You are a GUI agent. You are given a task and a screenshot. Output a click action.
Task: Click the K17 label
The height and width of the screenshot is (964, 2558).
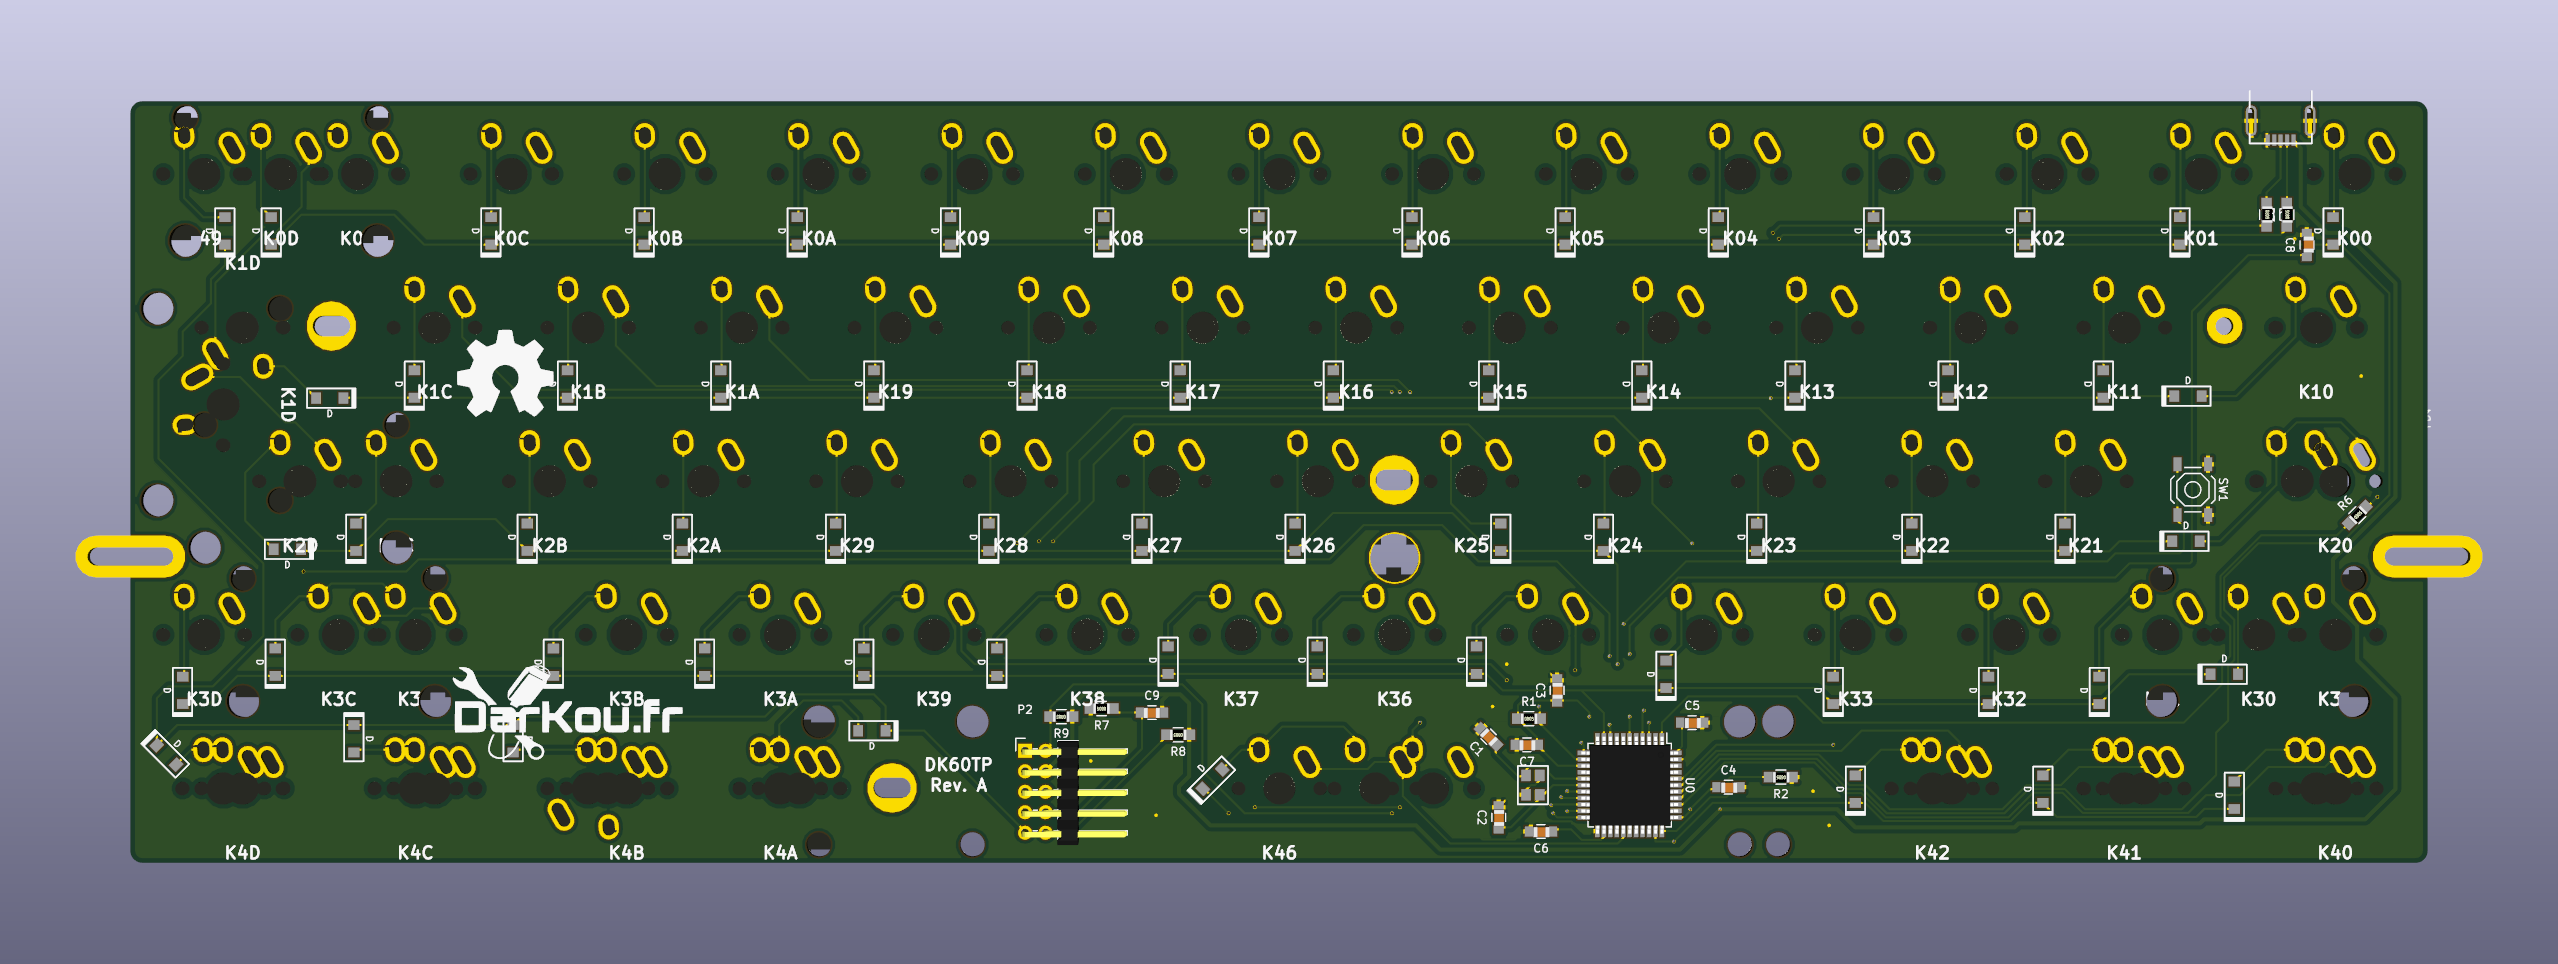click(1202, 392)
